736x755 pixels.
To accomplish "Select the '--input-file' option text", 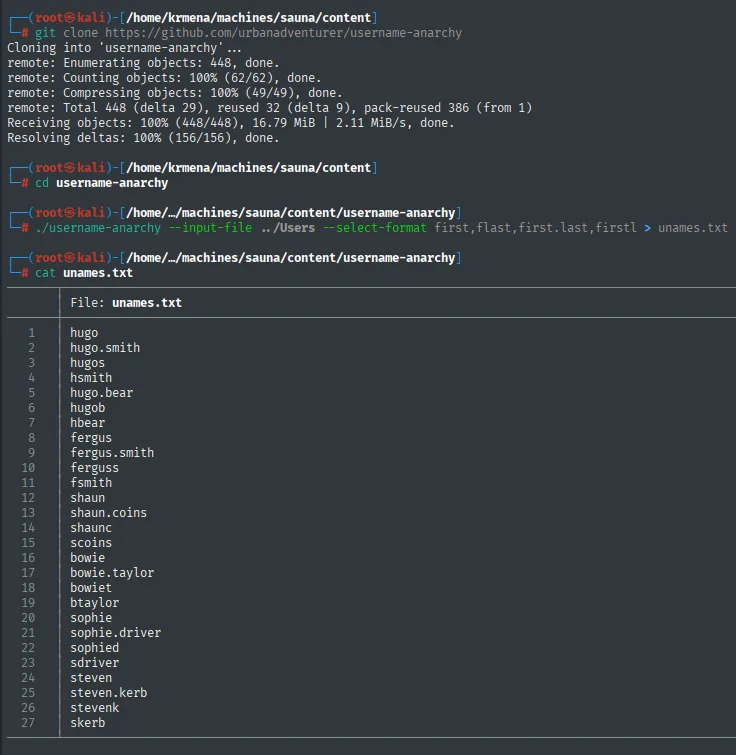I will [210, 228].
